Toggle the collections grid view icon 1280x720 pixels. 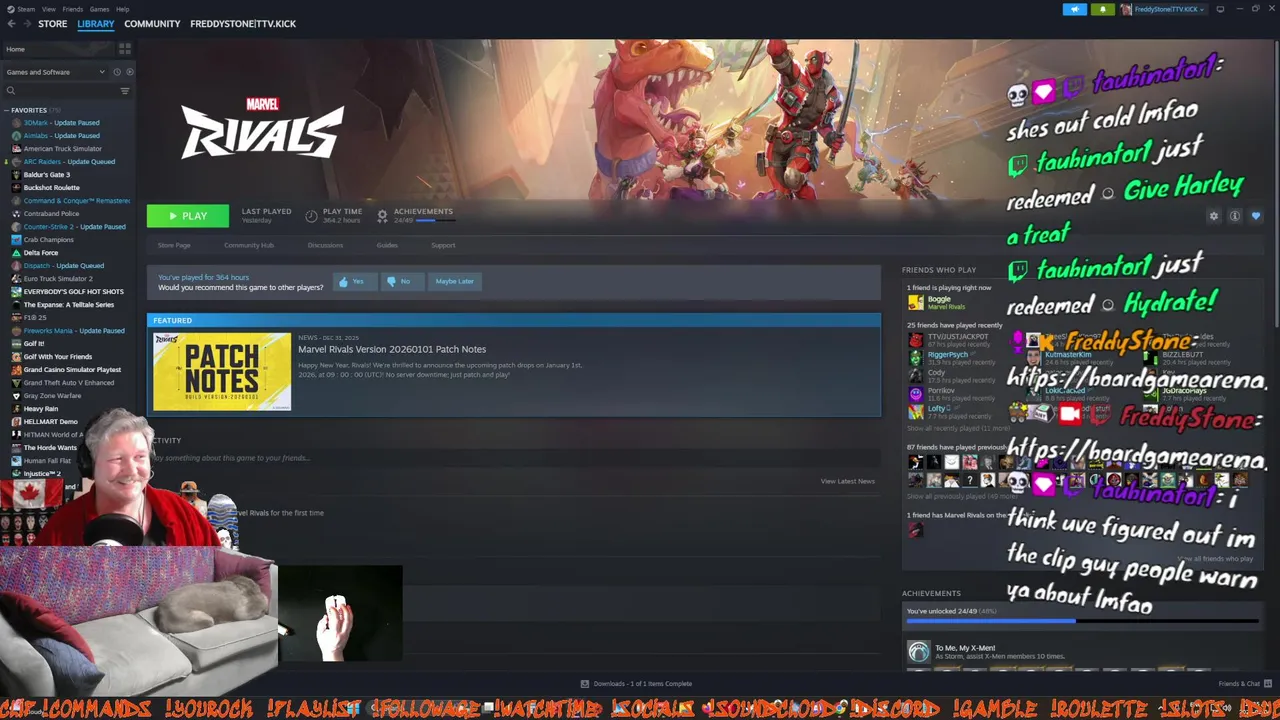[125, 49]
